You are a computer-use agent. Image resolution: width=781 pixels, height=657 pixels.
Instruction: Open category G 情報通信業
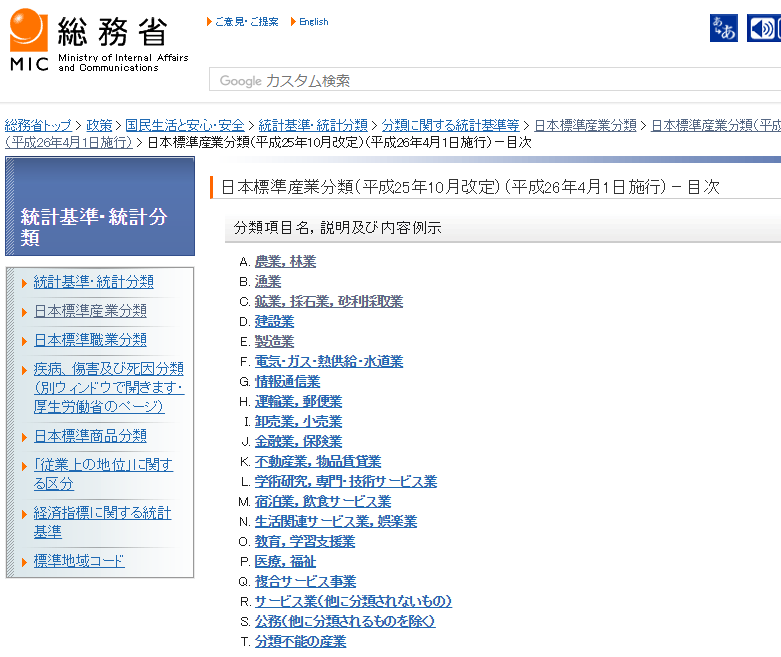point(287,382)
